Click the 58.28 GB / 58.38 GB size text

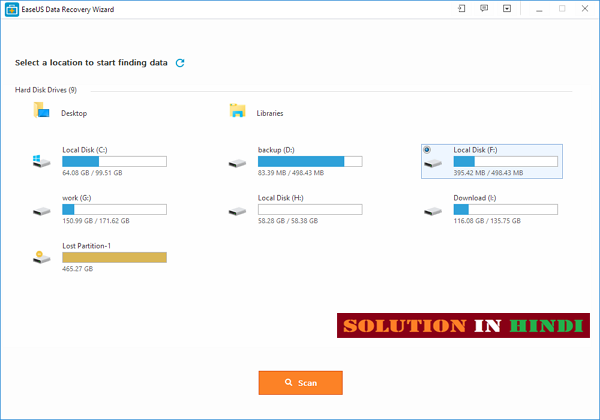point(288,221)
